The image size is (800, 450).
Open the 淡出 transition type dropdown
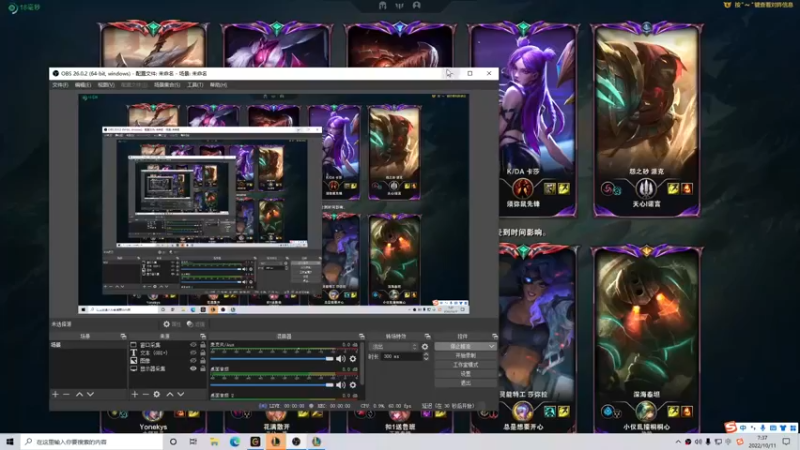coord(393,346)
